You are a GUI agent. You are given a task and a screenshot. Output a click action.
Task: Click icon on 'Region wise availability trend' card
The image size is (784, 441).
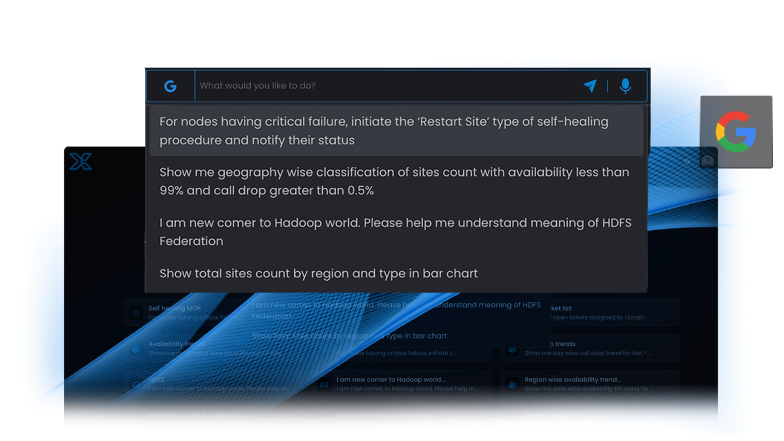pos(510,384)
